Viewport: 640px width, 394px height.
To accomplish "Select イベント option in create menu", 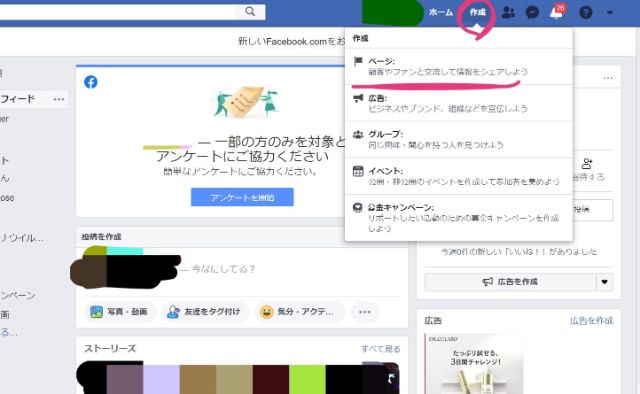I will pos(459,176).
